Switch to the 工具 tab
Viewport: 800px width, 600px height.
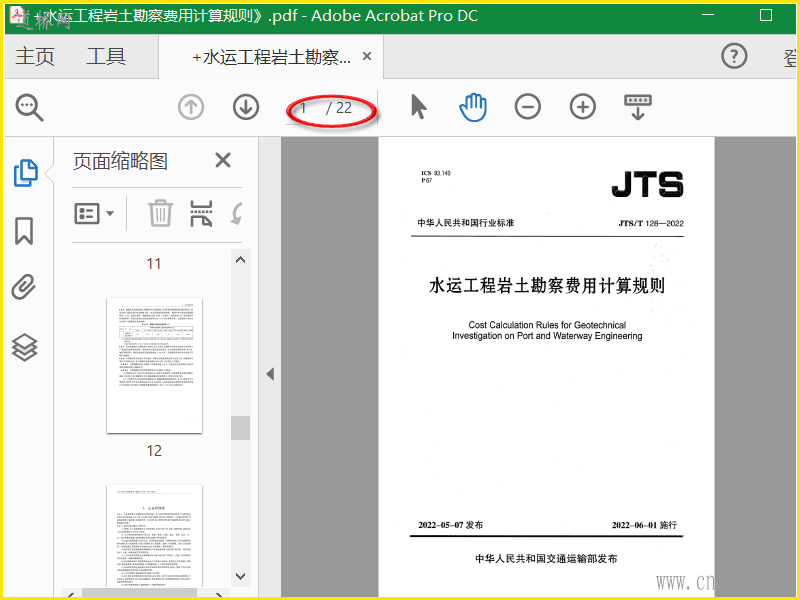coord(106,56)
